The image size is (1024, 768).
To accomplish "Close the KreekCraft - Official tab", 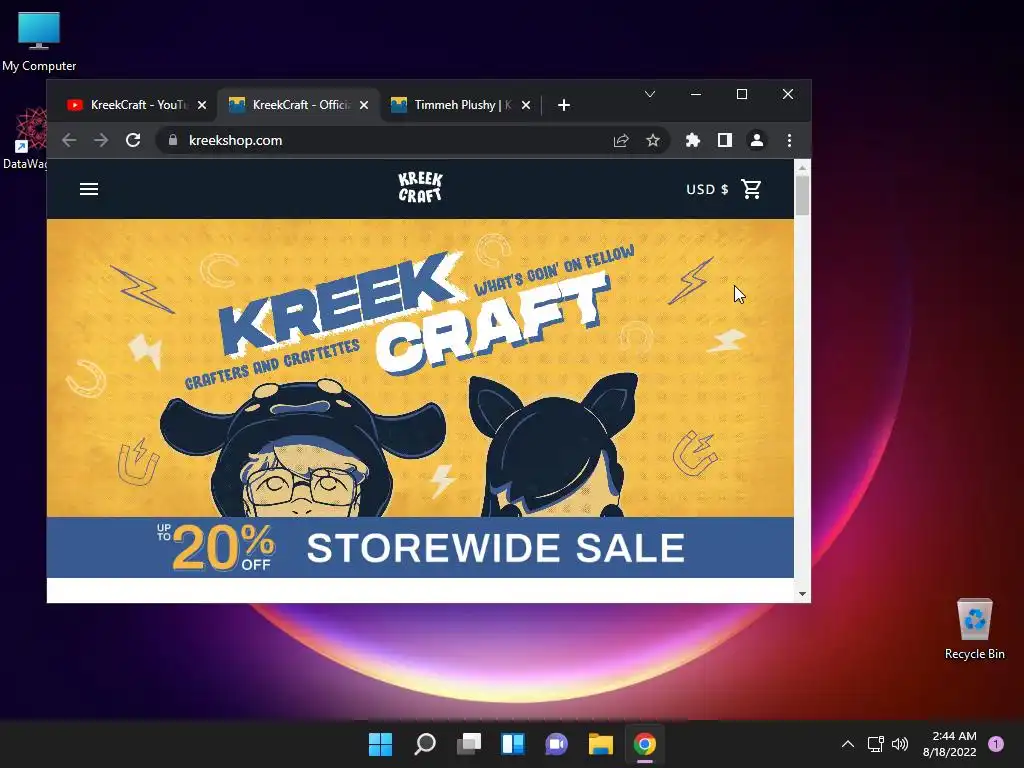I will tap(364, 105).
